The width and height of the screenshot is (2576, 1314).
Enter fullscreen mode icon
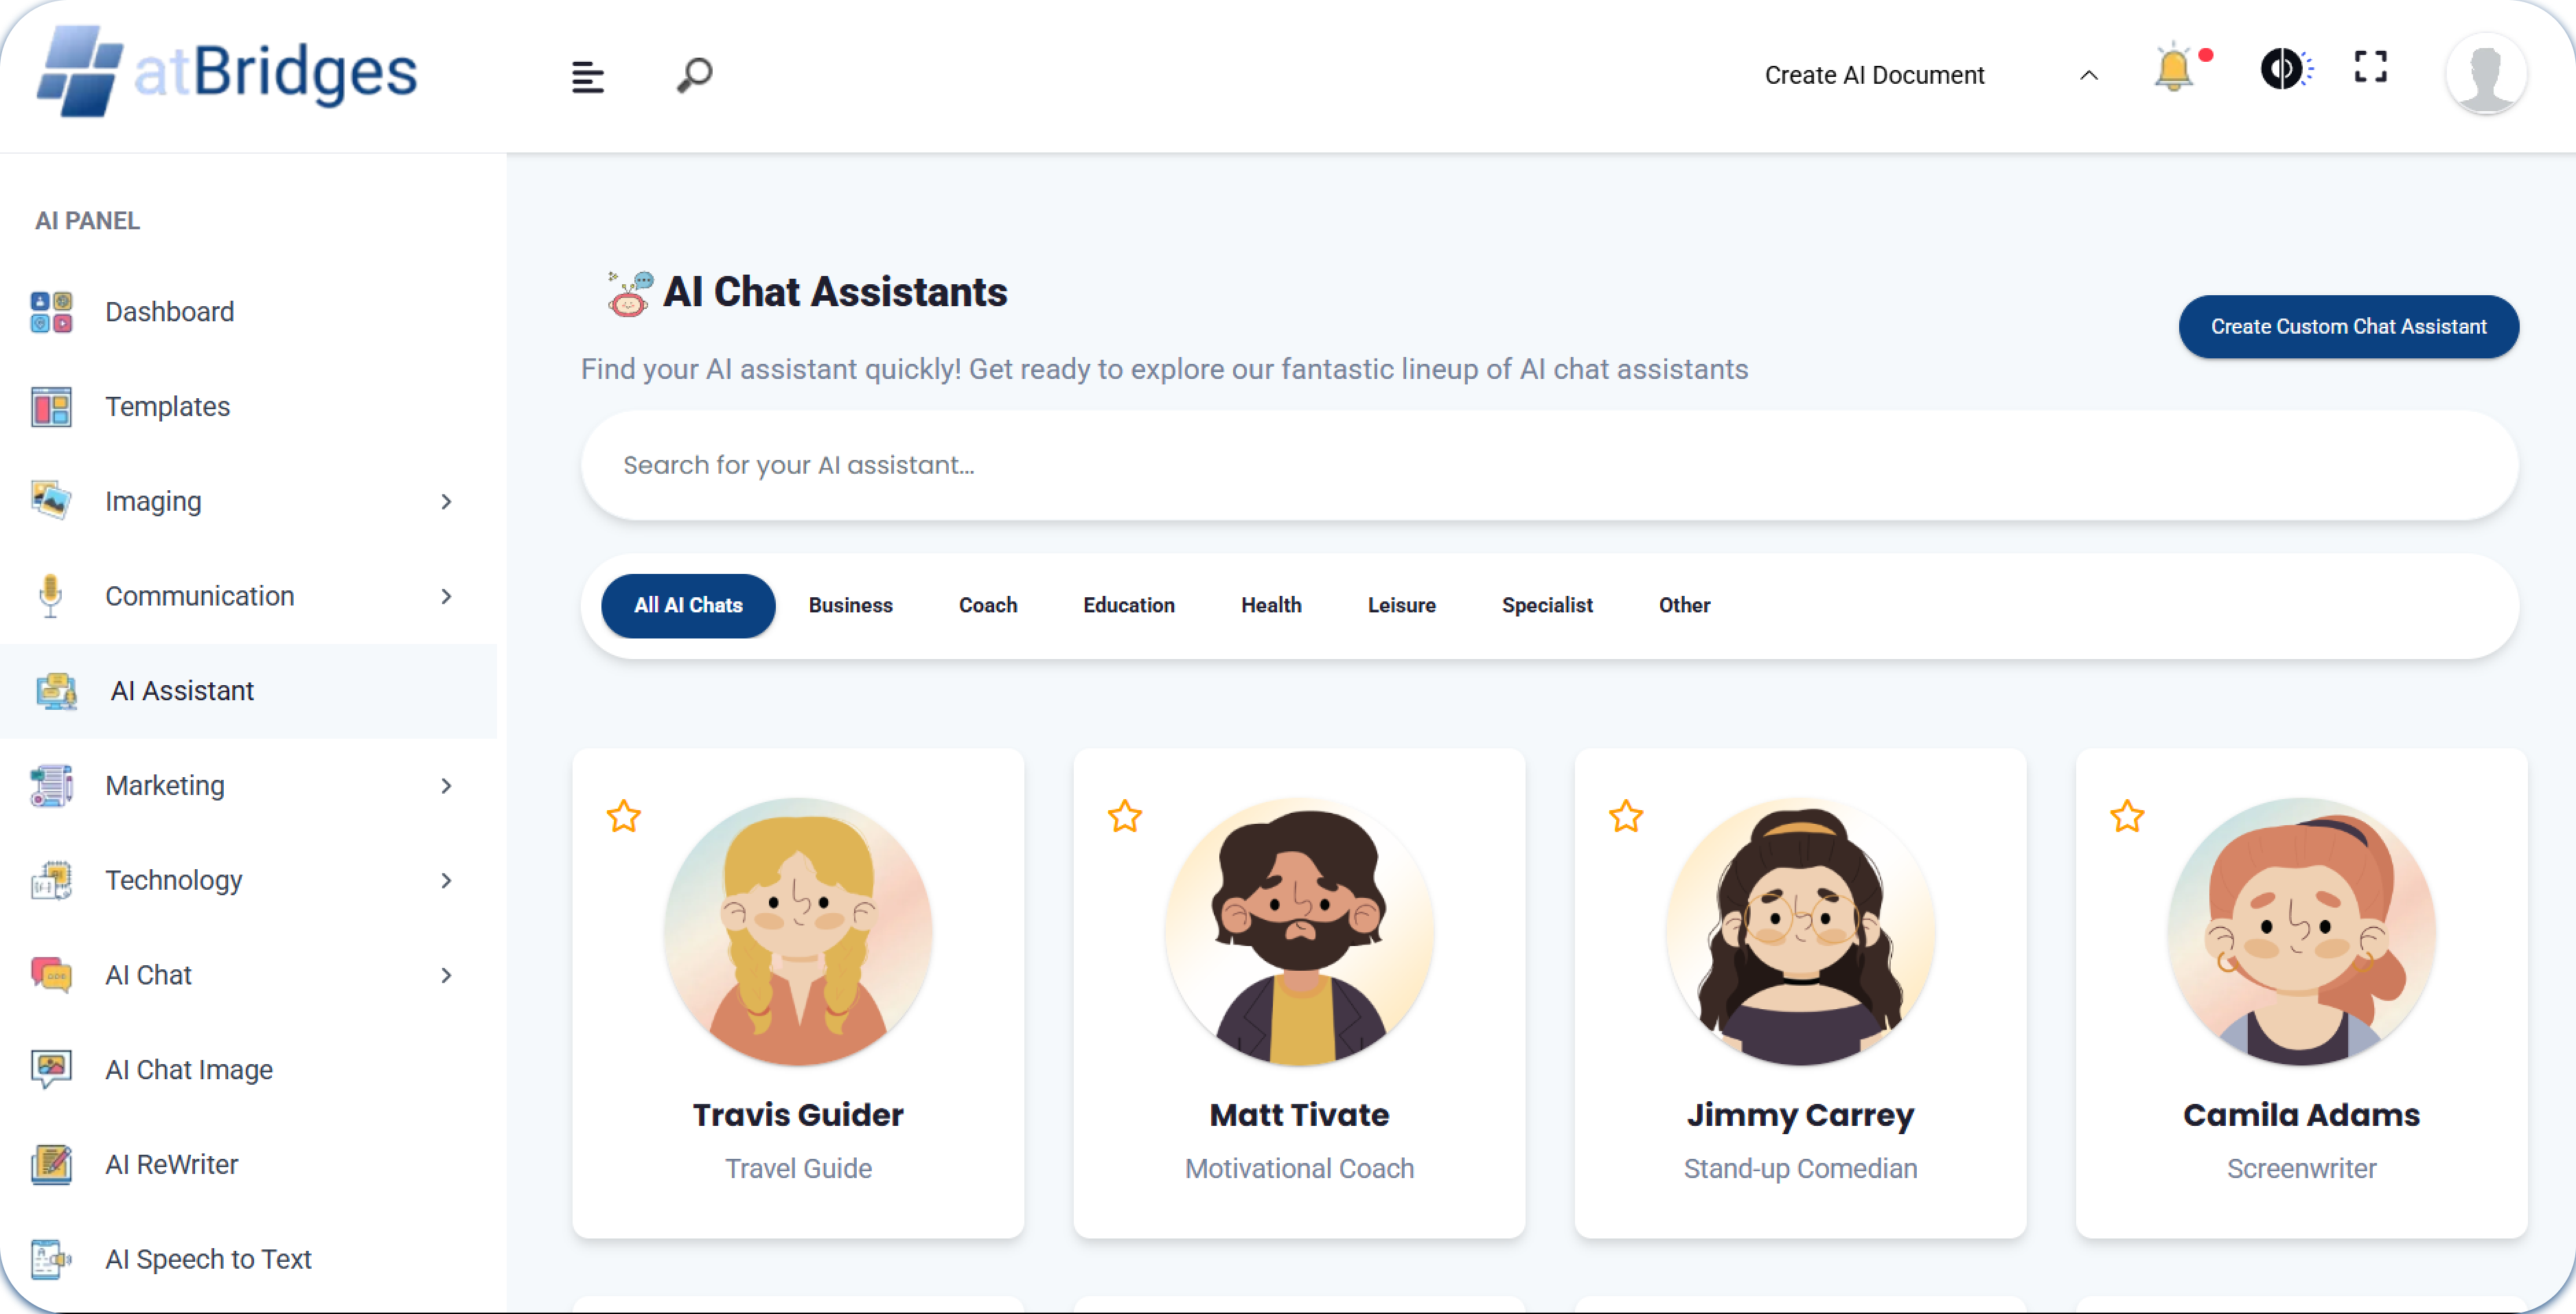coord(2370,67)
